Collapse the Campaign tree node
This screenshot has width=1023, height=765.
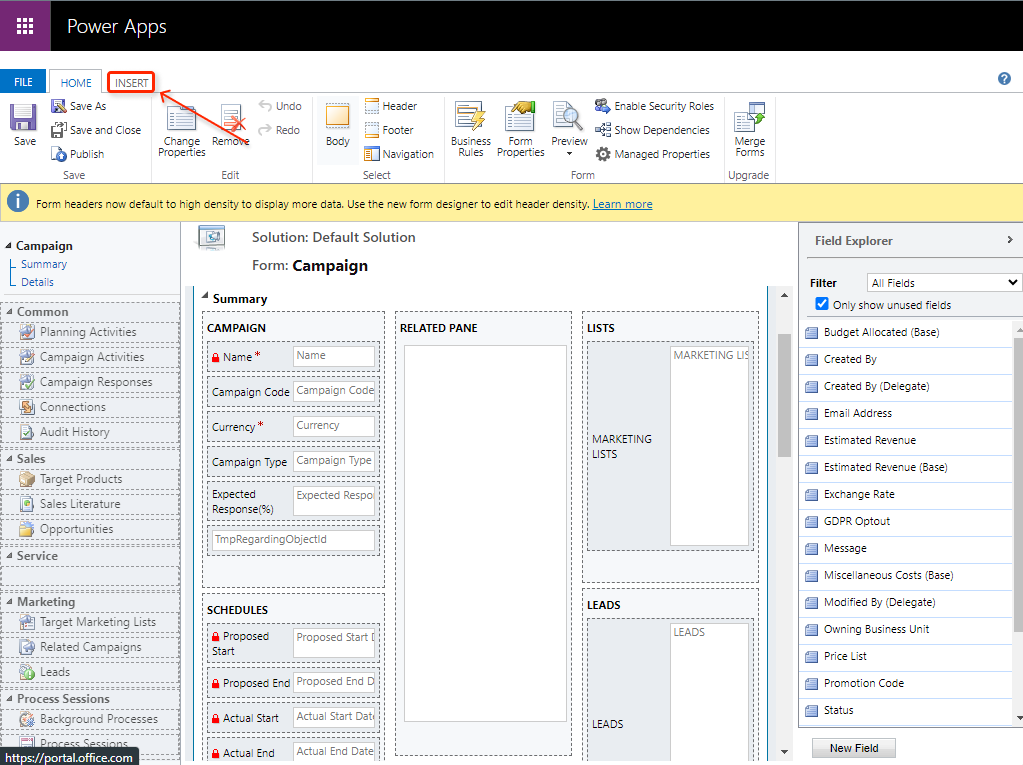tap(8, 245)
